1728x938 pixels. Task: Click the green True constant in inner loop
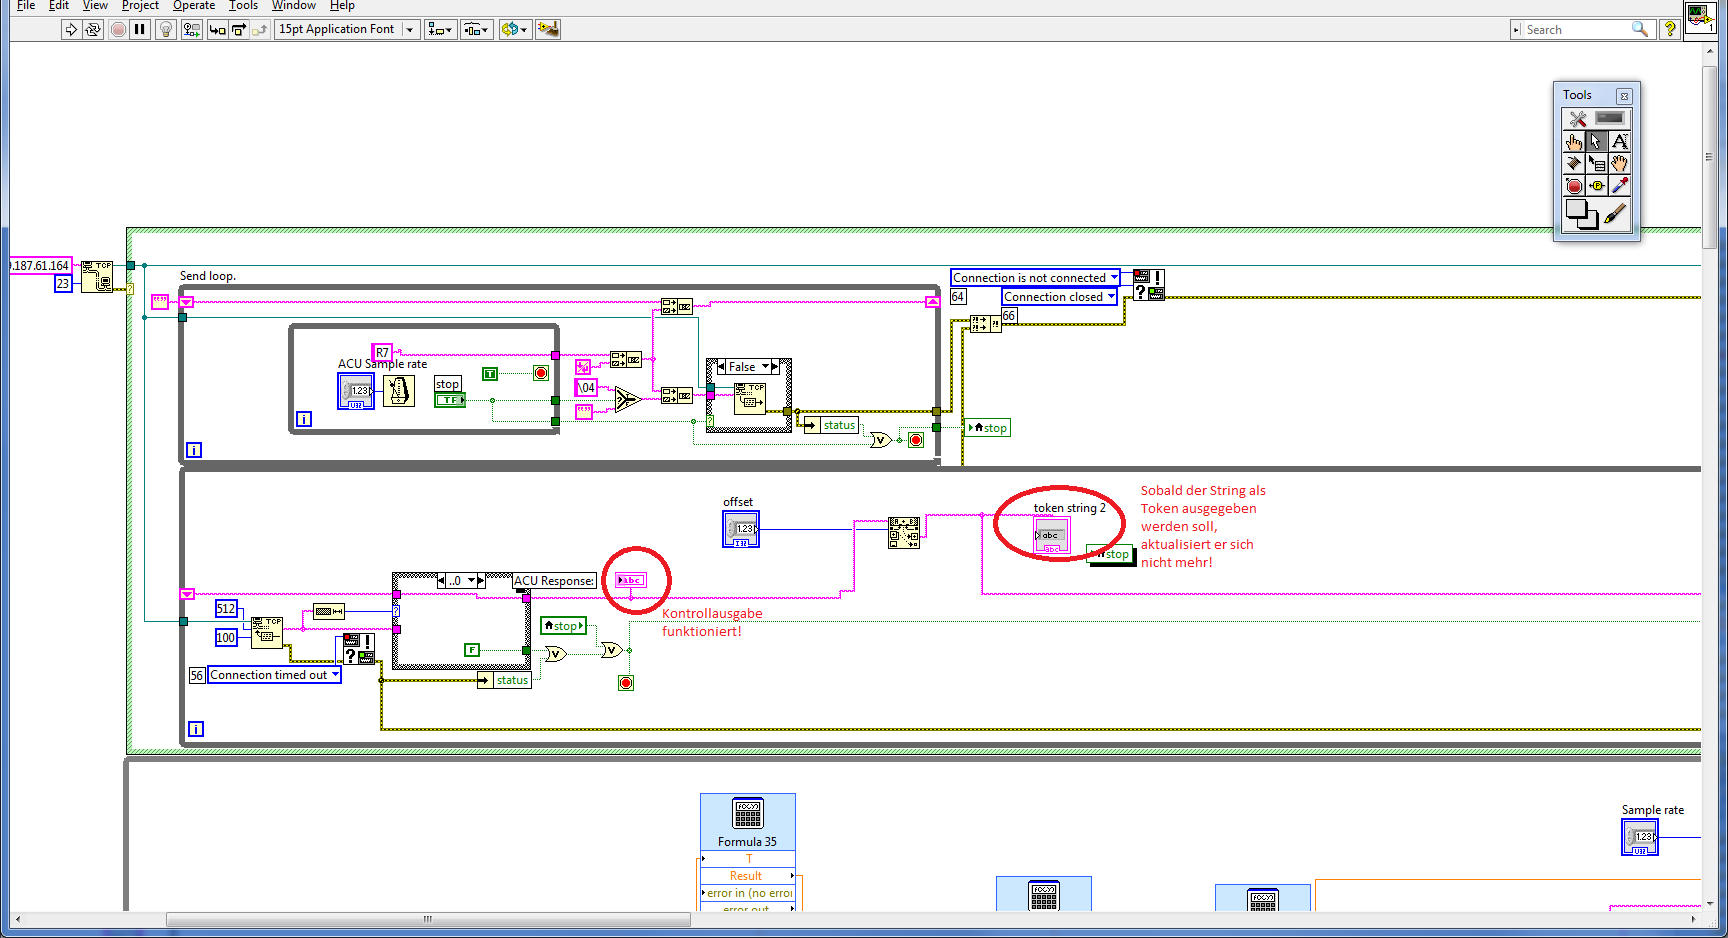[x=490, y=374]
